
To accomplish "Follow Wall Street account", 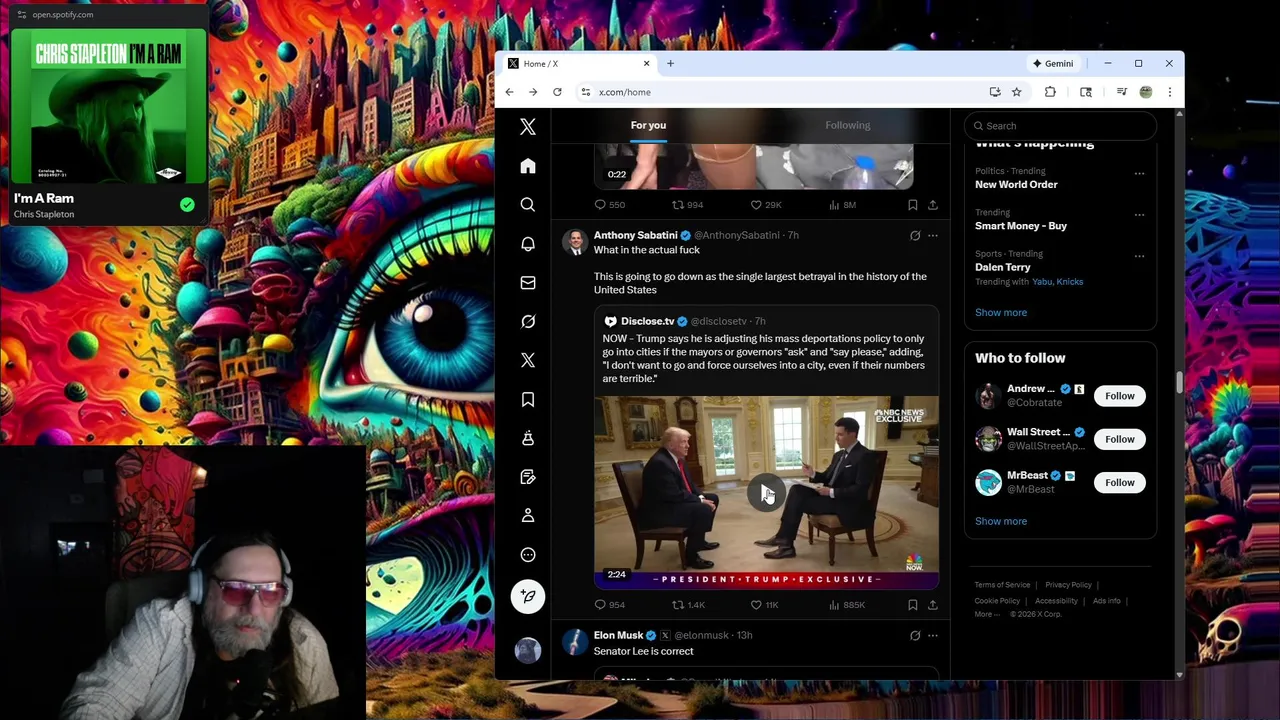I will 1120,439.
